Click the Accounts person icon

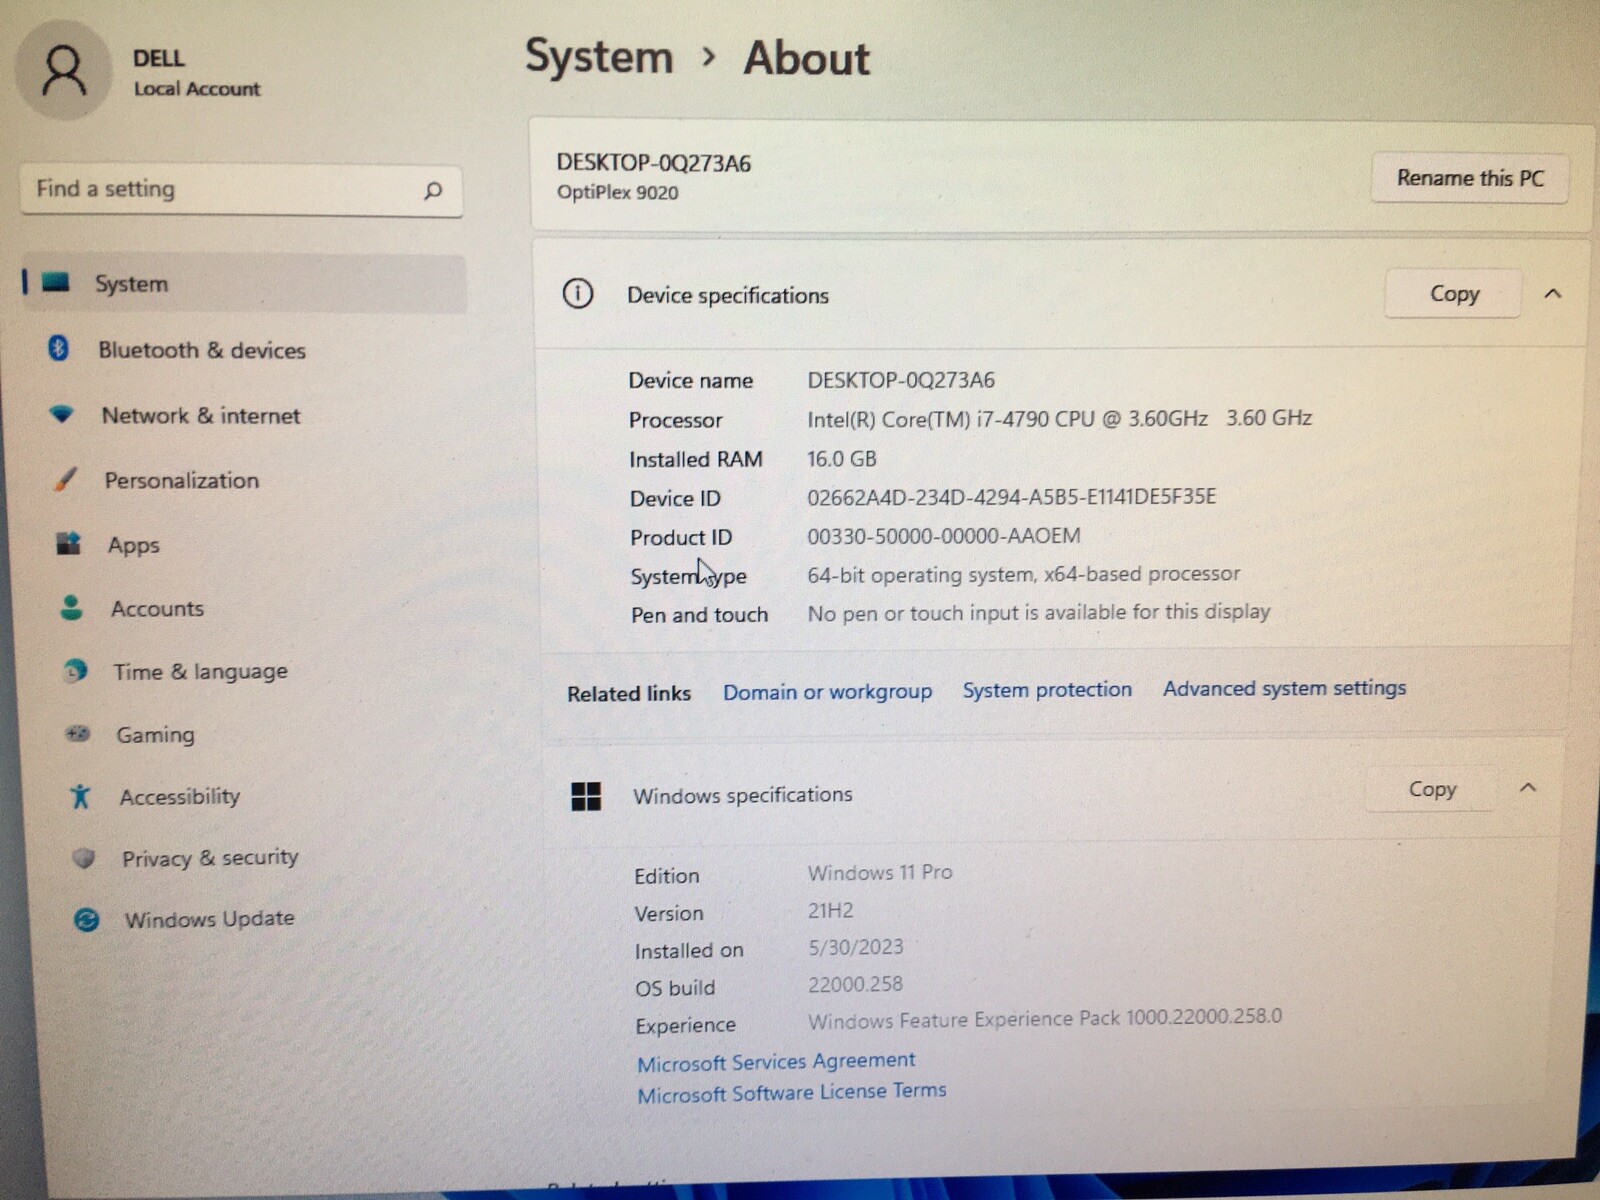coord(71,607)
